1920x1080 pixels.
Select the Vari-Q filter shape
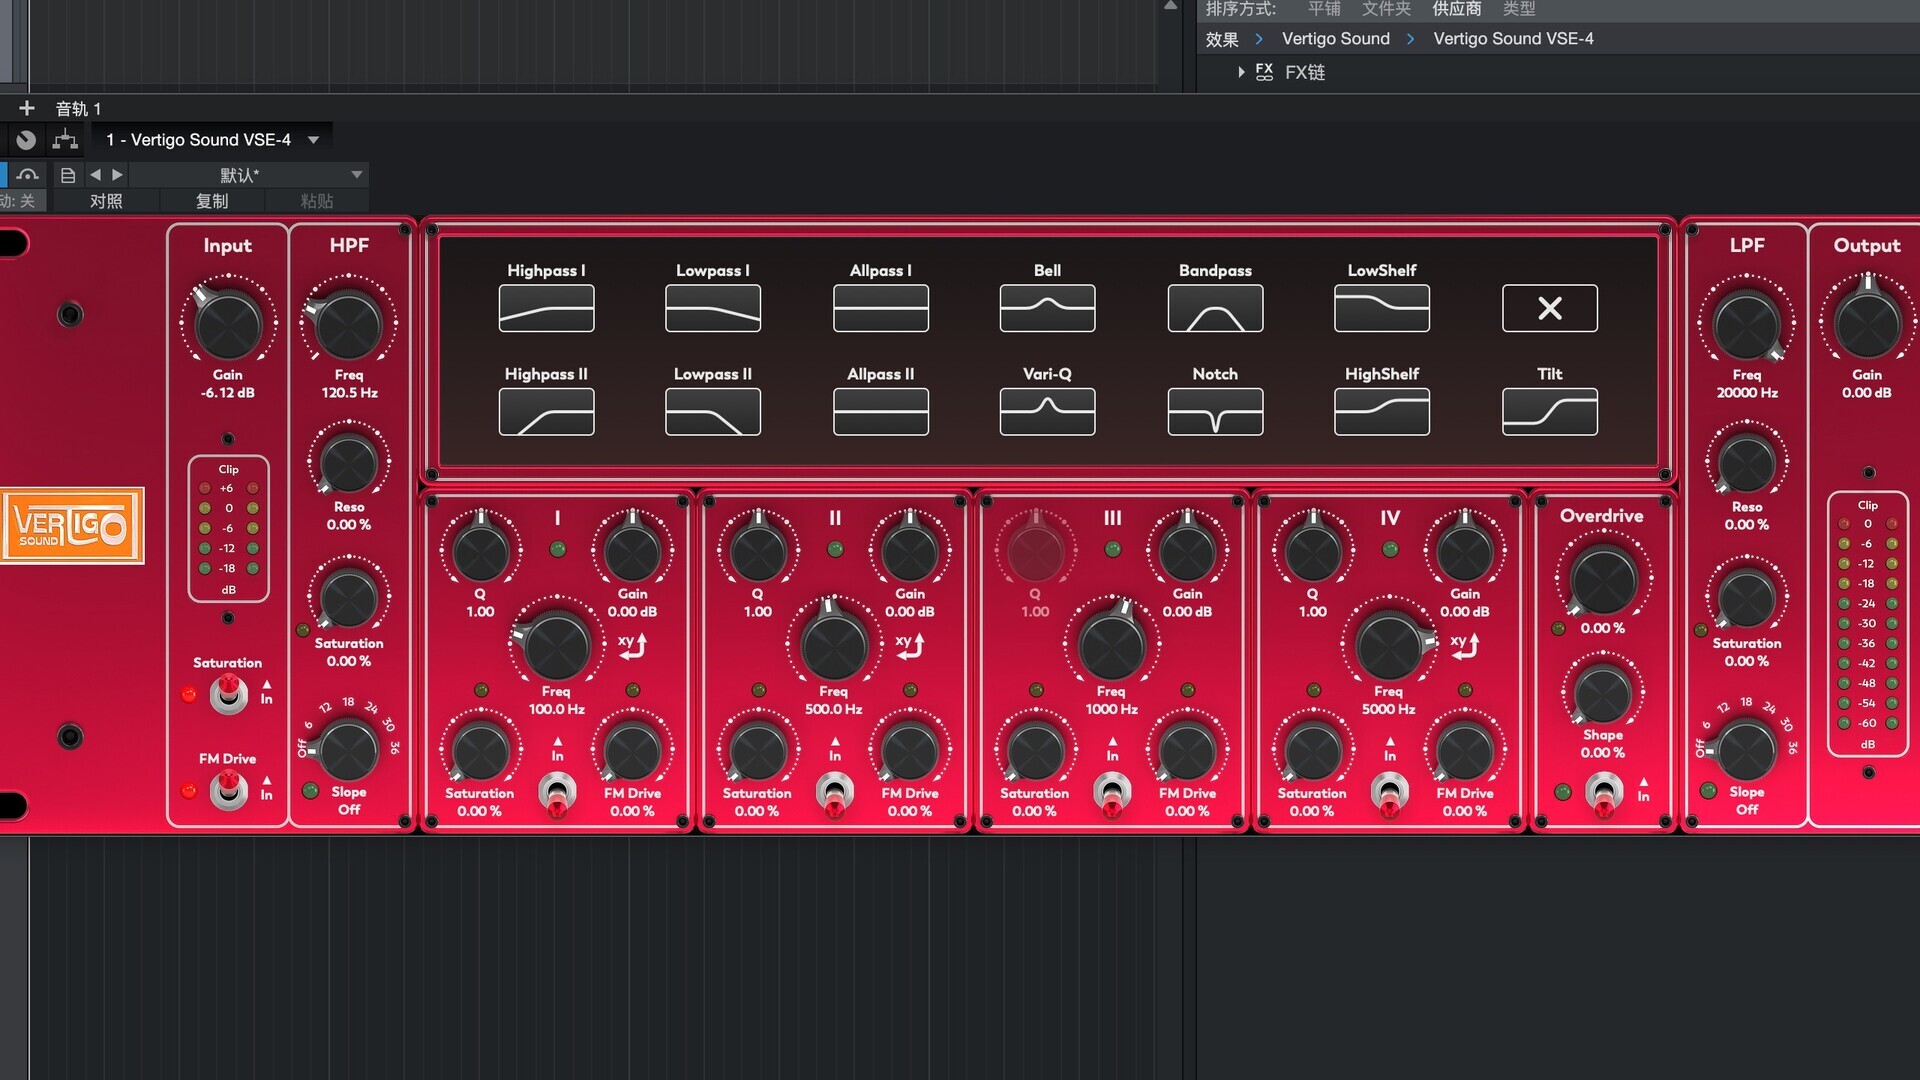[1047, 412]
